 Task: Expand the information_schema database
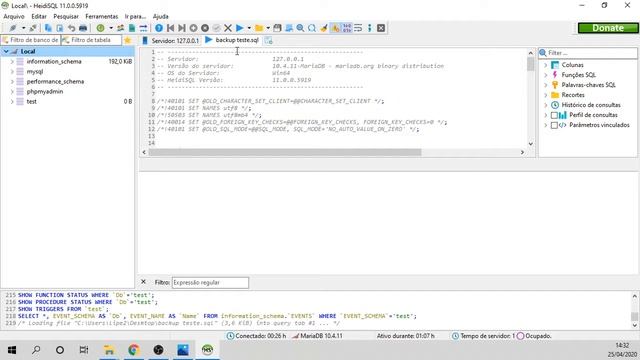coord(12,62)
